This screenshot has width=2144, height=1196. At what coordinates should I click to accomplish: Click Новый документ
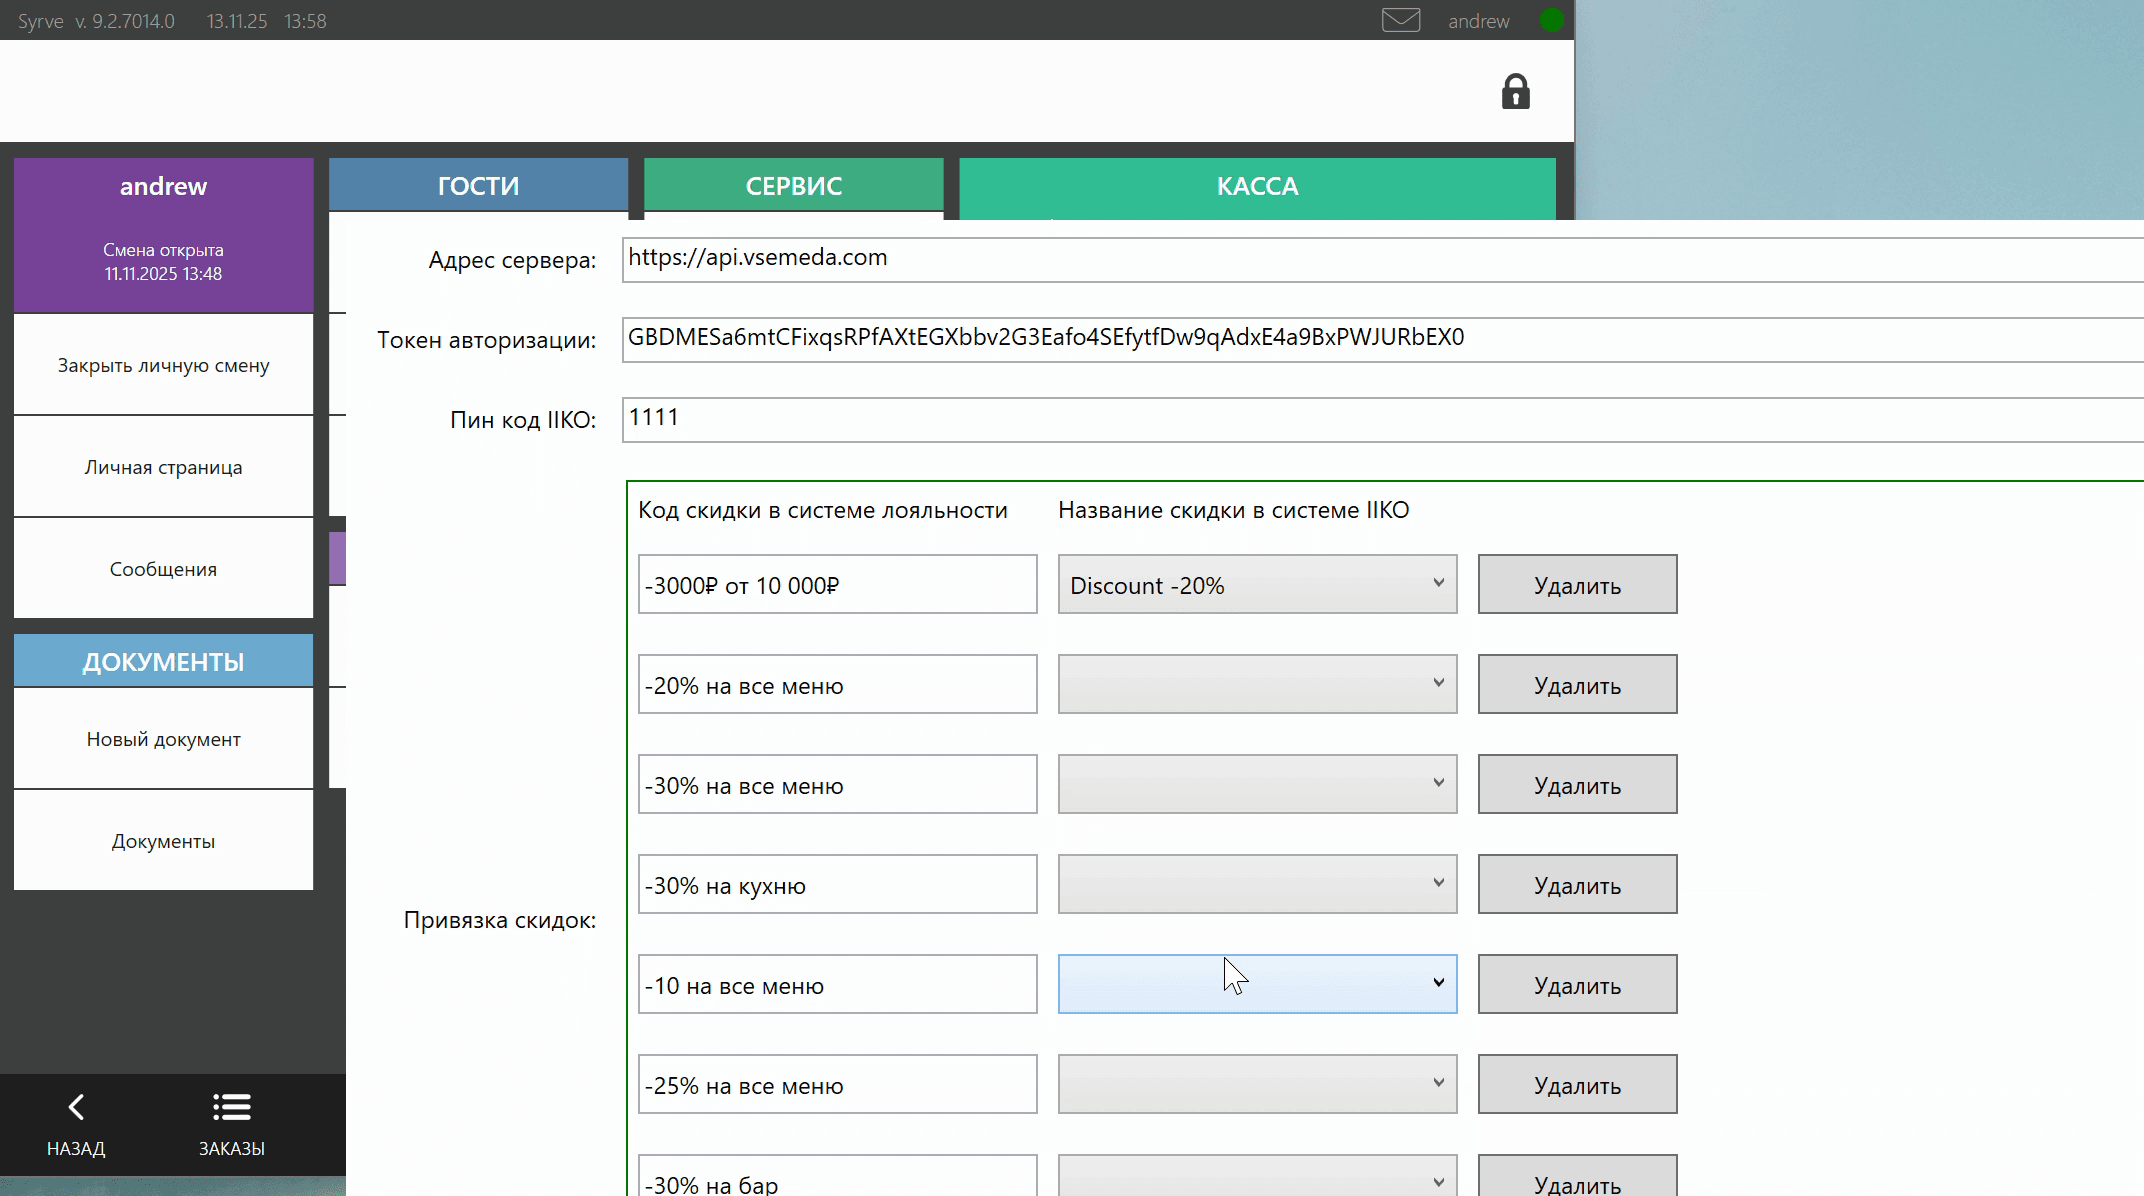click(x=163, y=740)
